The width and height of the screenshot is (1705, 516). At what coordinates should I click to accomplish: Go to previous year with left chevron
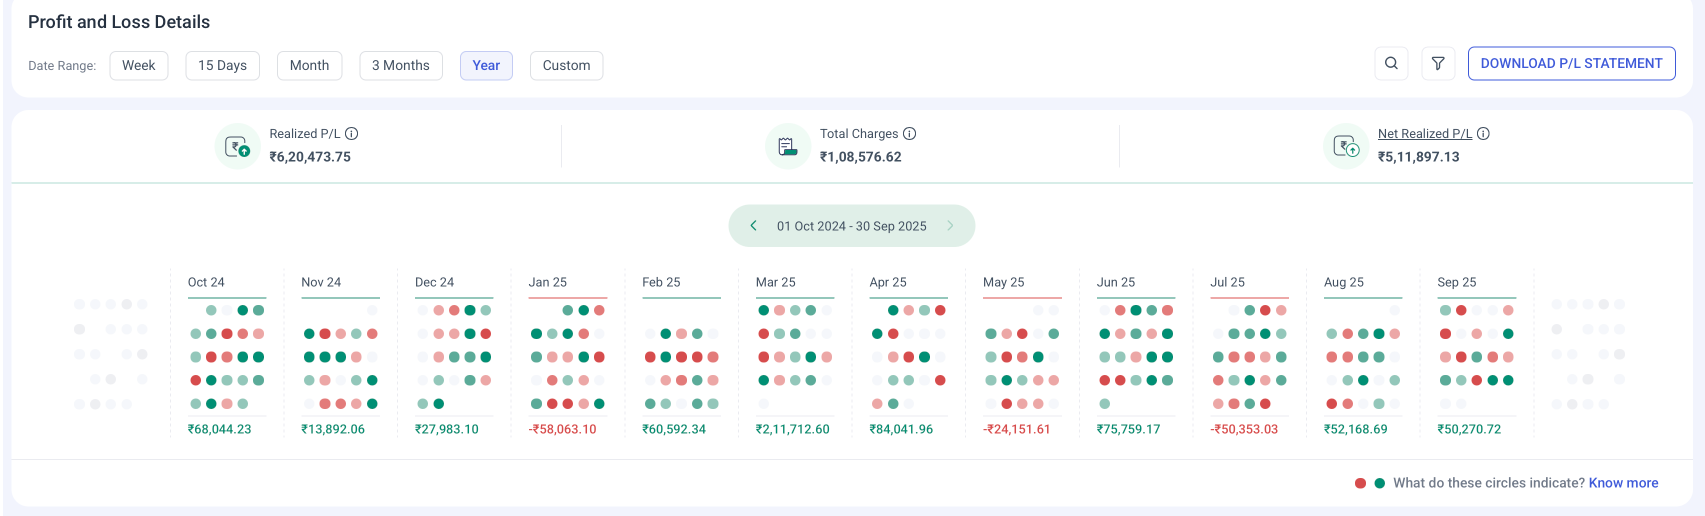[753, 226]
